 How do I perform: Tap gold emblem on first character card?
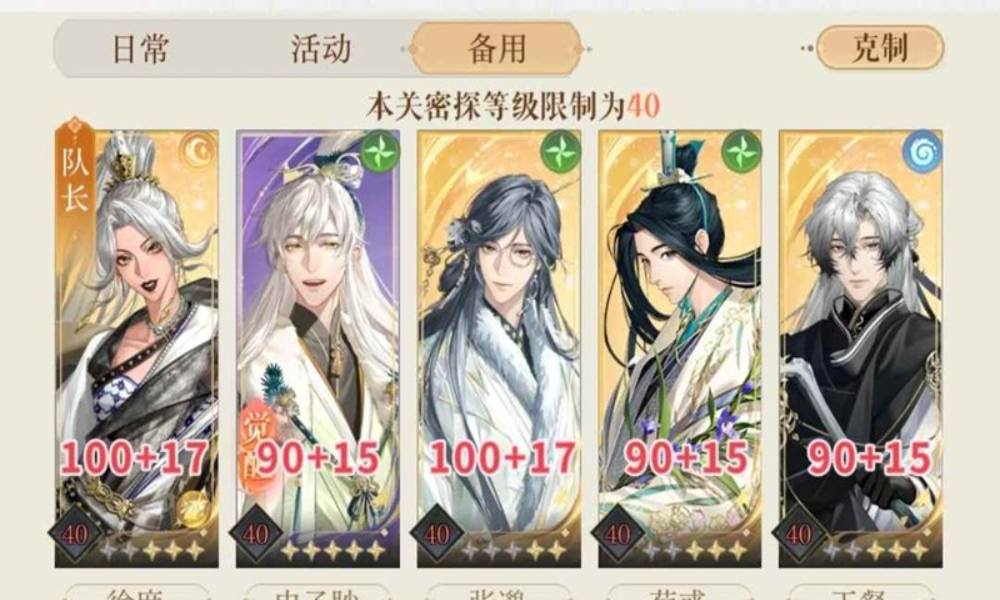tap(192, 509)
